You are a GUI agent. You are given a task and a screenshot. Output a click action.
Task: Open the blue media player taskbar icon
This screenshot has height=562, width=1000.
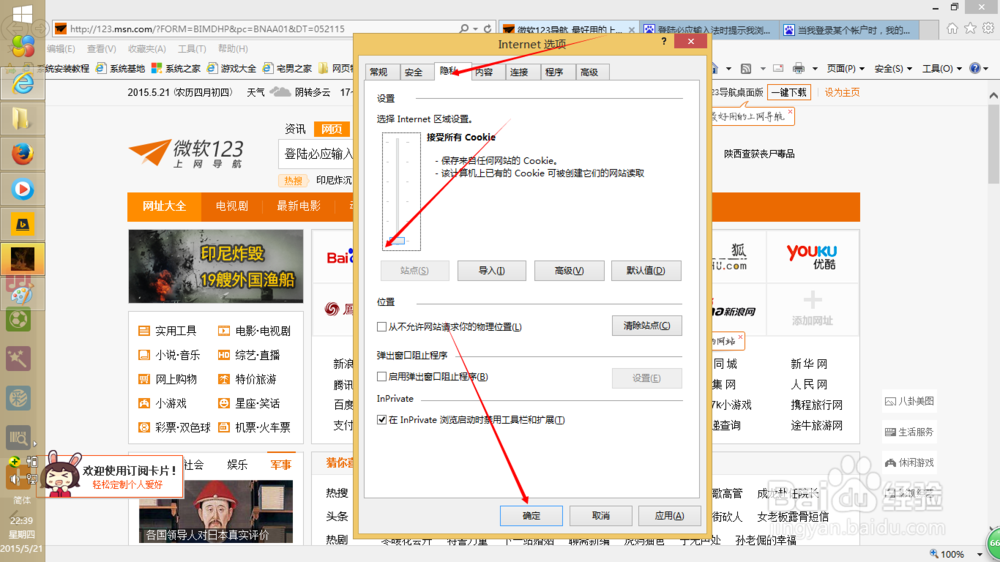click(x=22, y=189)
